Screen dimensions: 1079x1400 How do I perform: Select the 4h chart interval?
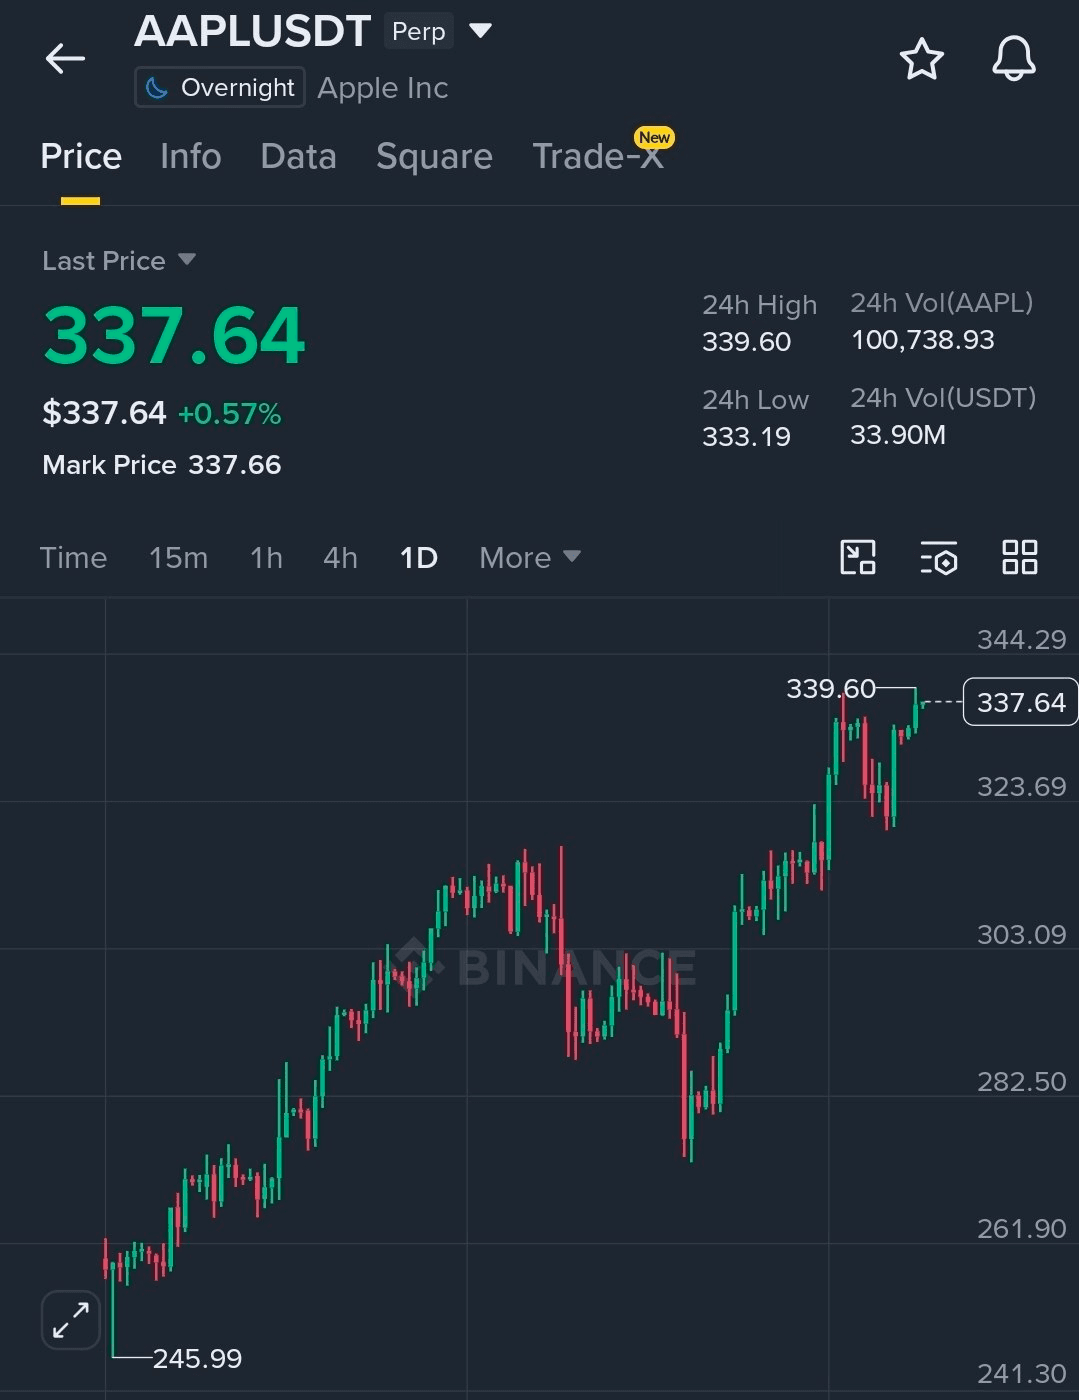coord(340,557)
